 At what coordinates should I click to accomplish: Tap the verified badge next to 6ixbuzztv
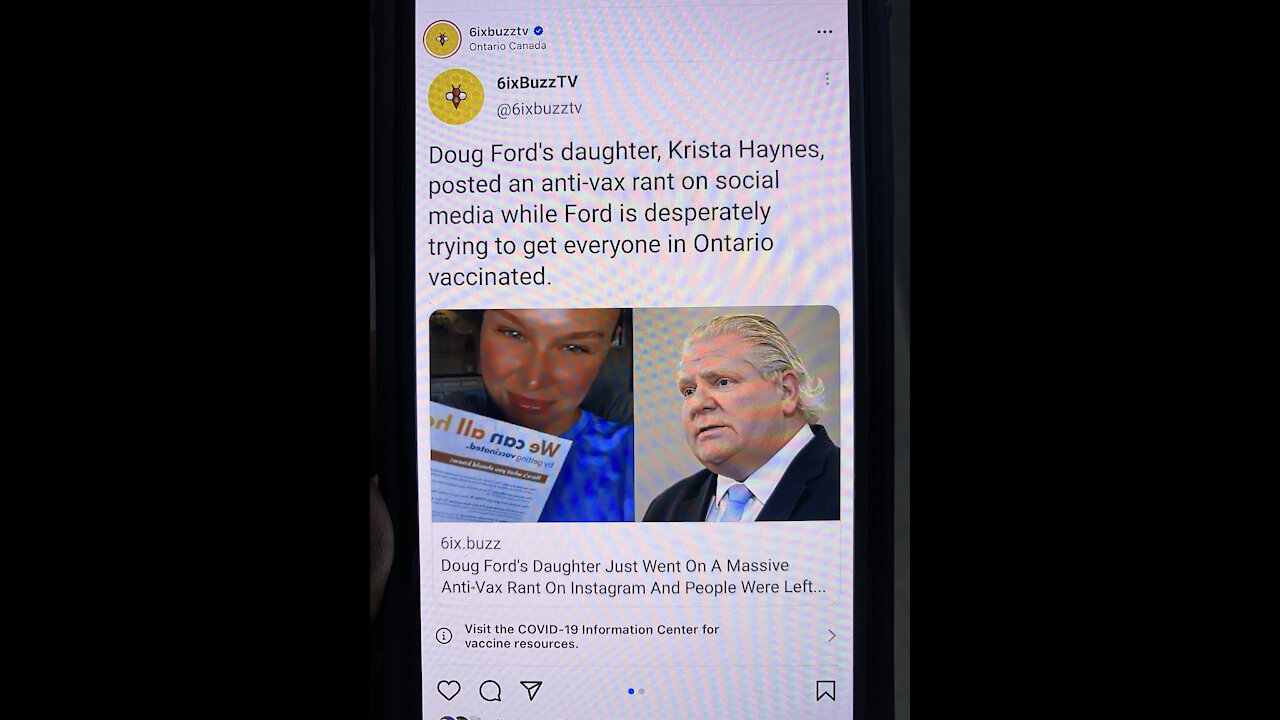[x=538, y=31]
